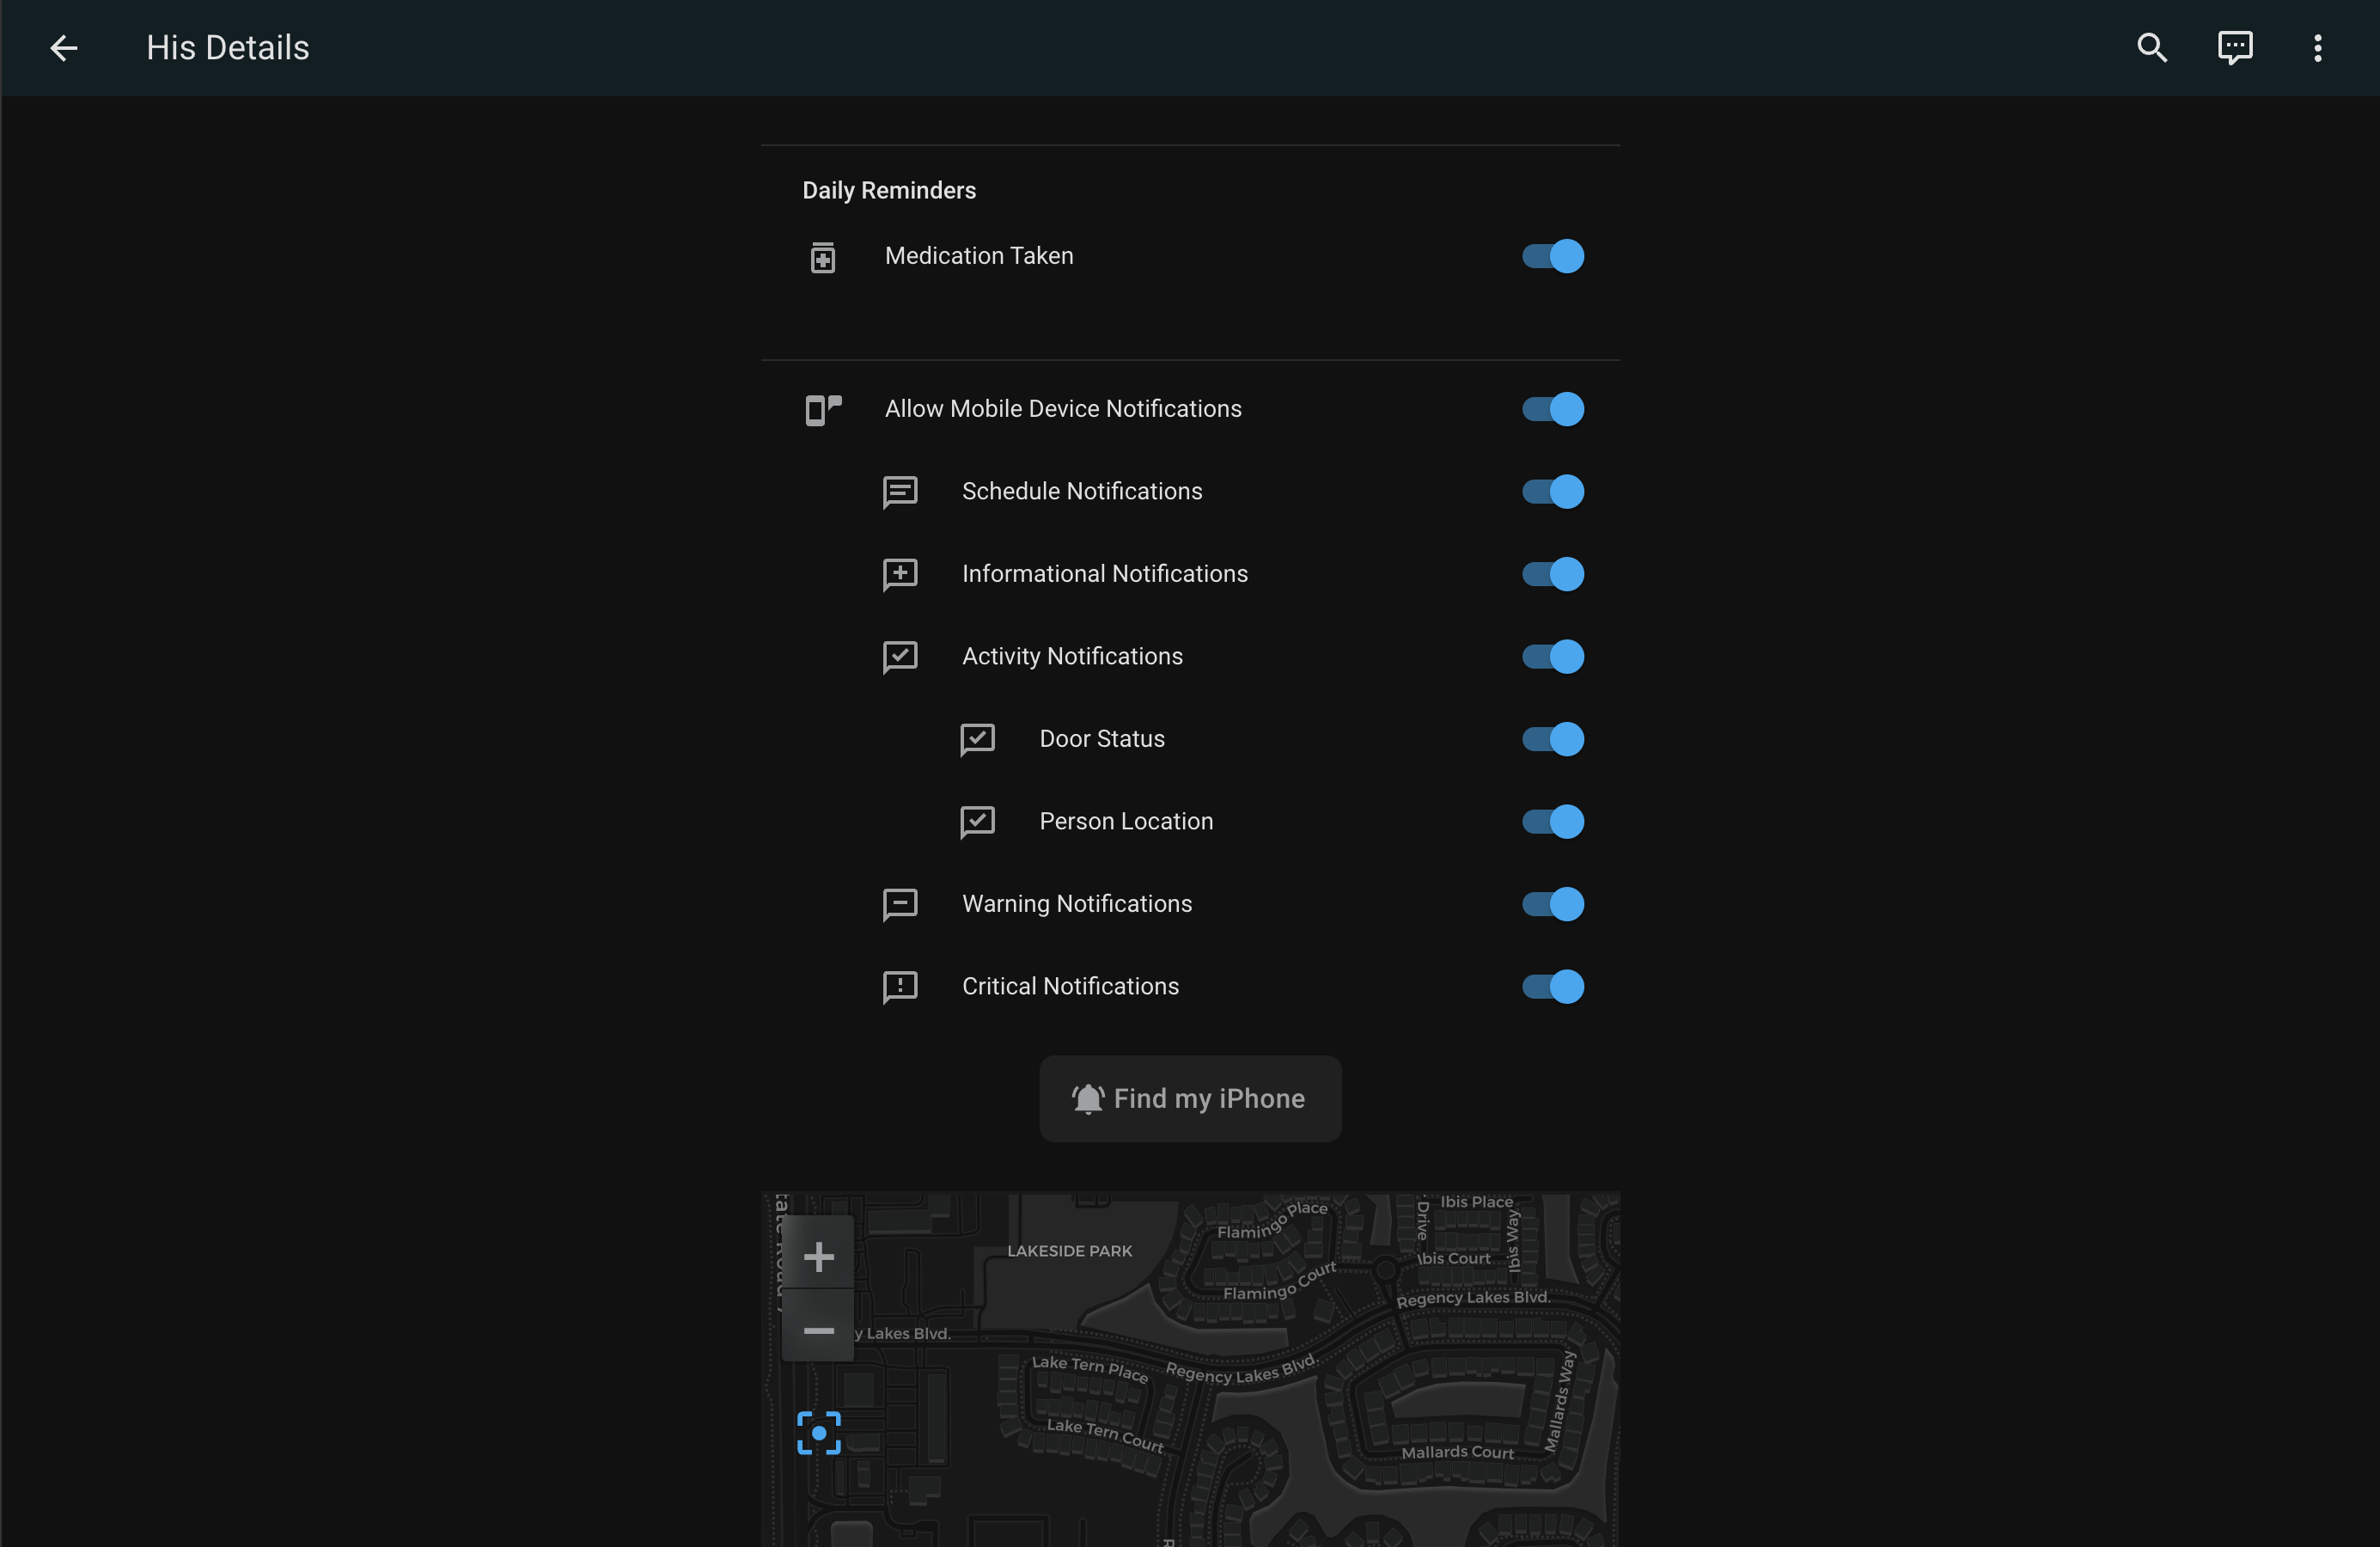Image resolution: width=2380 pixels, height=1547 pixels.
Task: Open search via magnifier icon
Action: click(x=2152, y=48)
